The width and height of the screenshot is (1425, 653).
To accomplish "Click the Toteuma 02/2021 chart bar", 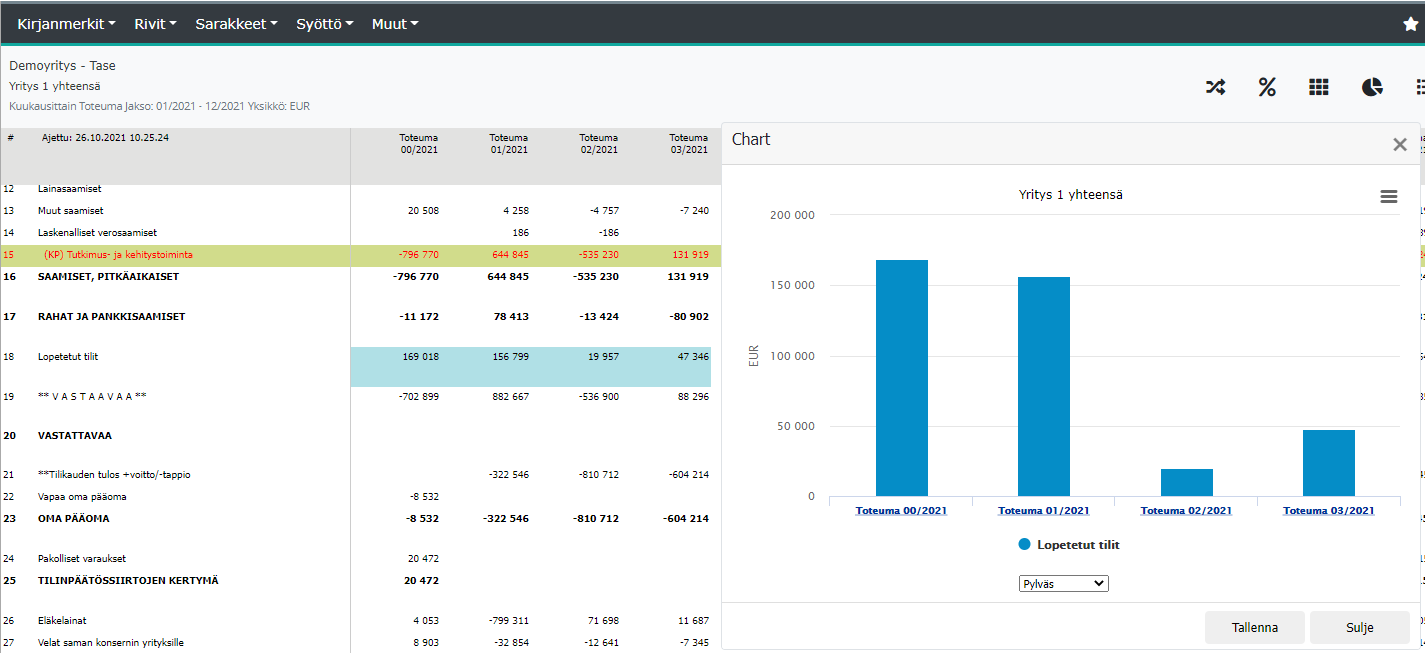I will (1186, 482).
